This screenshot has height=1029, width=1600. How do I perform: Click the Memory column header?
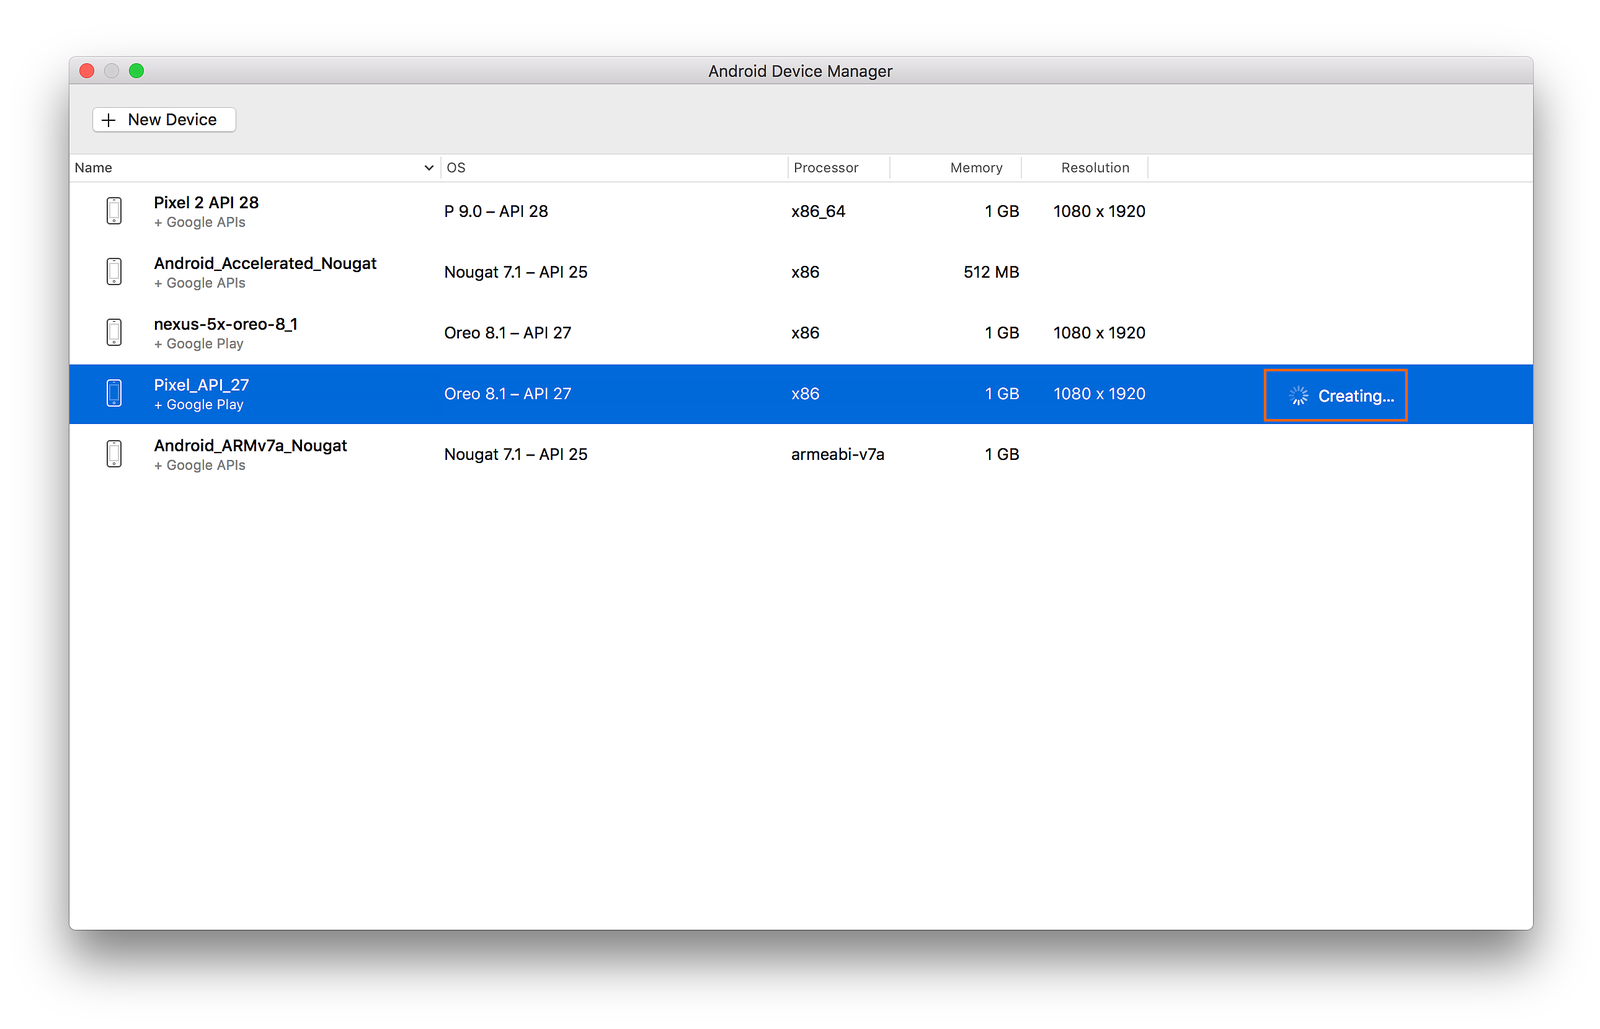point(976,168)
